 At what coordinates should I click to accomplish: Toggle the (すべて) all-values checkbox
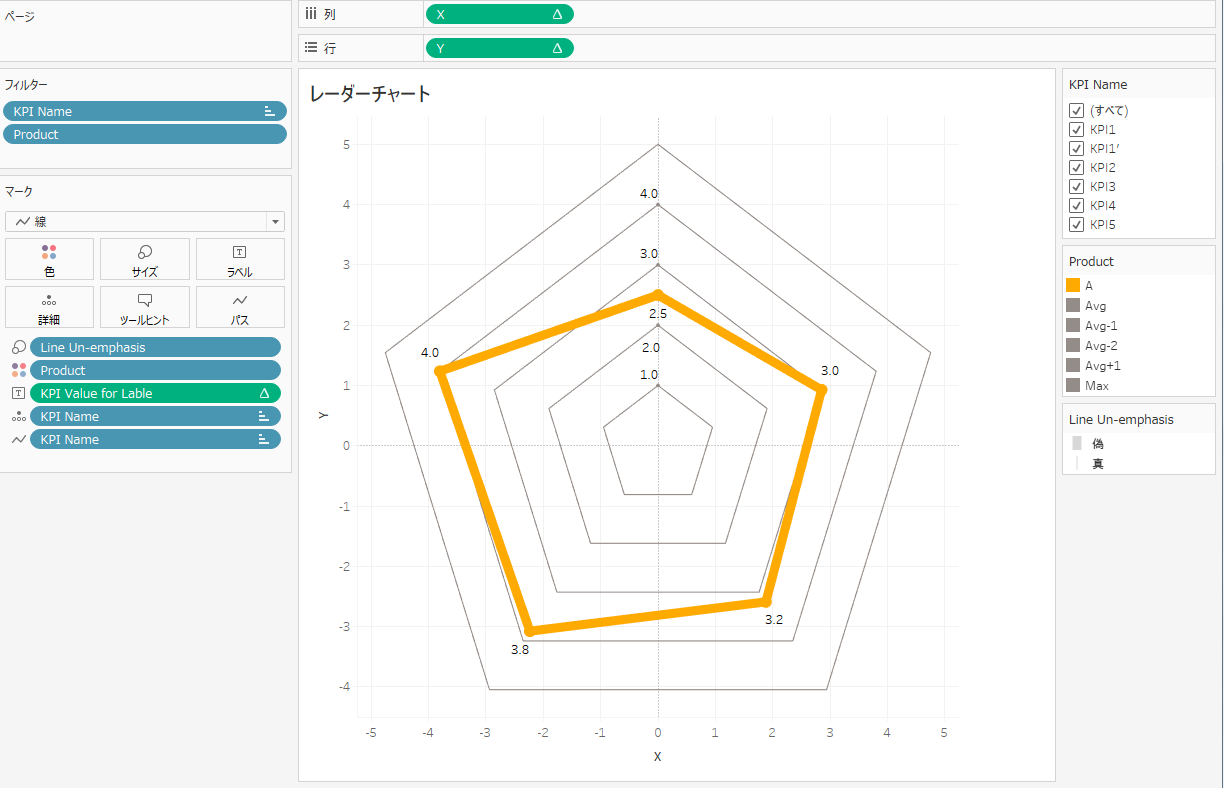click(x=1077, y=111)
